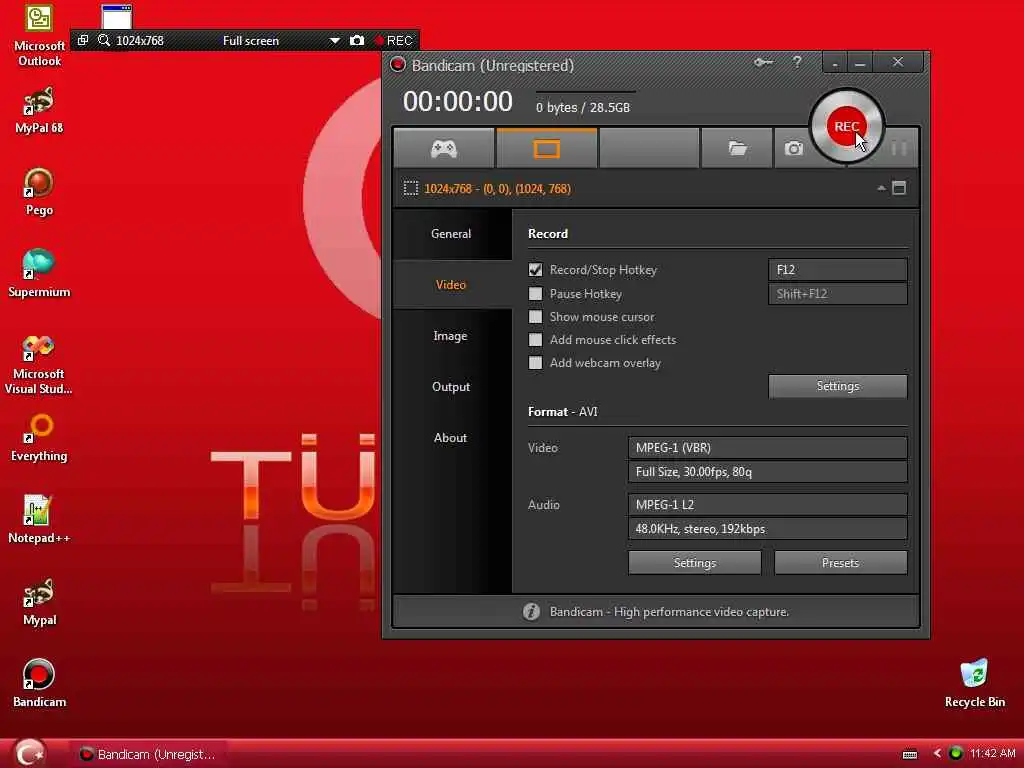The width and height of the screenshot is (1024, 768).
Task: Click the pause button next to REC
Action: 899,149
